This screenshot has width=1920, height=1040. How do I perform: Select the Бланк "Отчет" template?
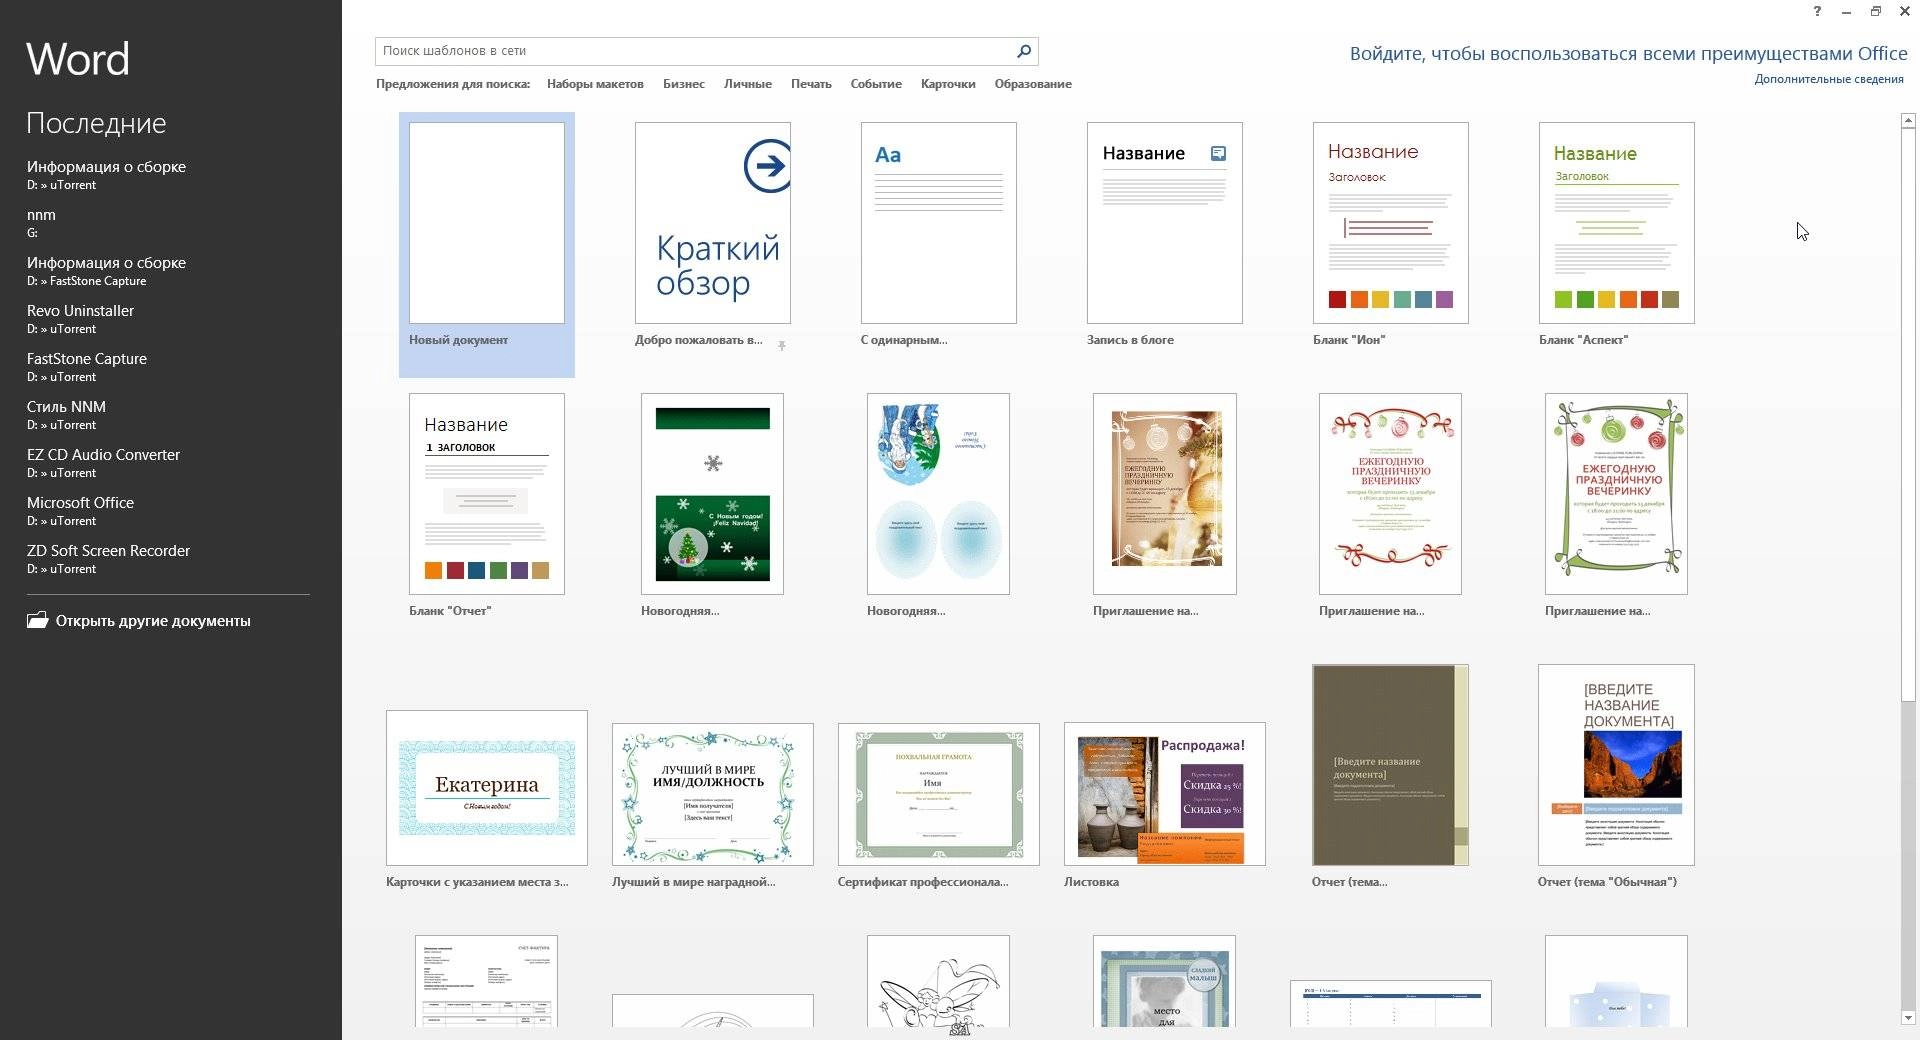[487, 494]
